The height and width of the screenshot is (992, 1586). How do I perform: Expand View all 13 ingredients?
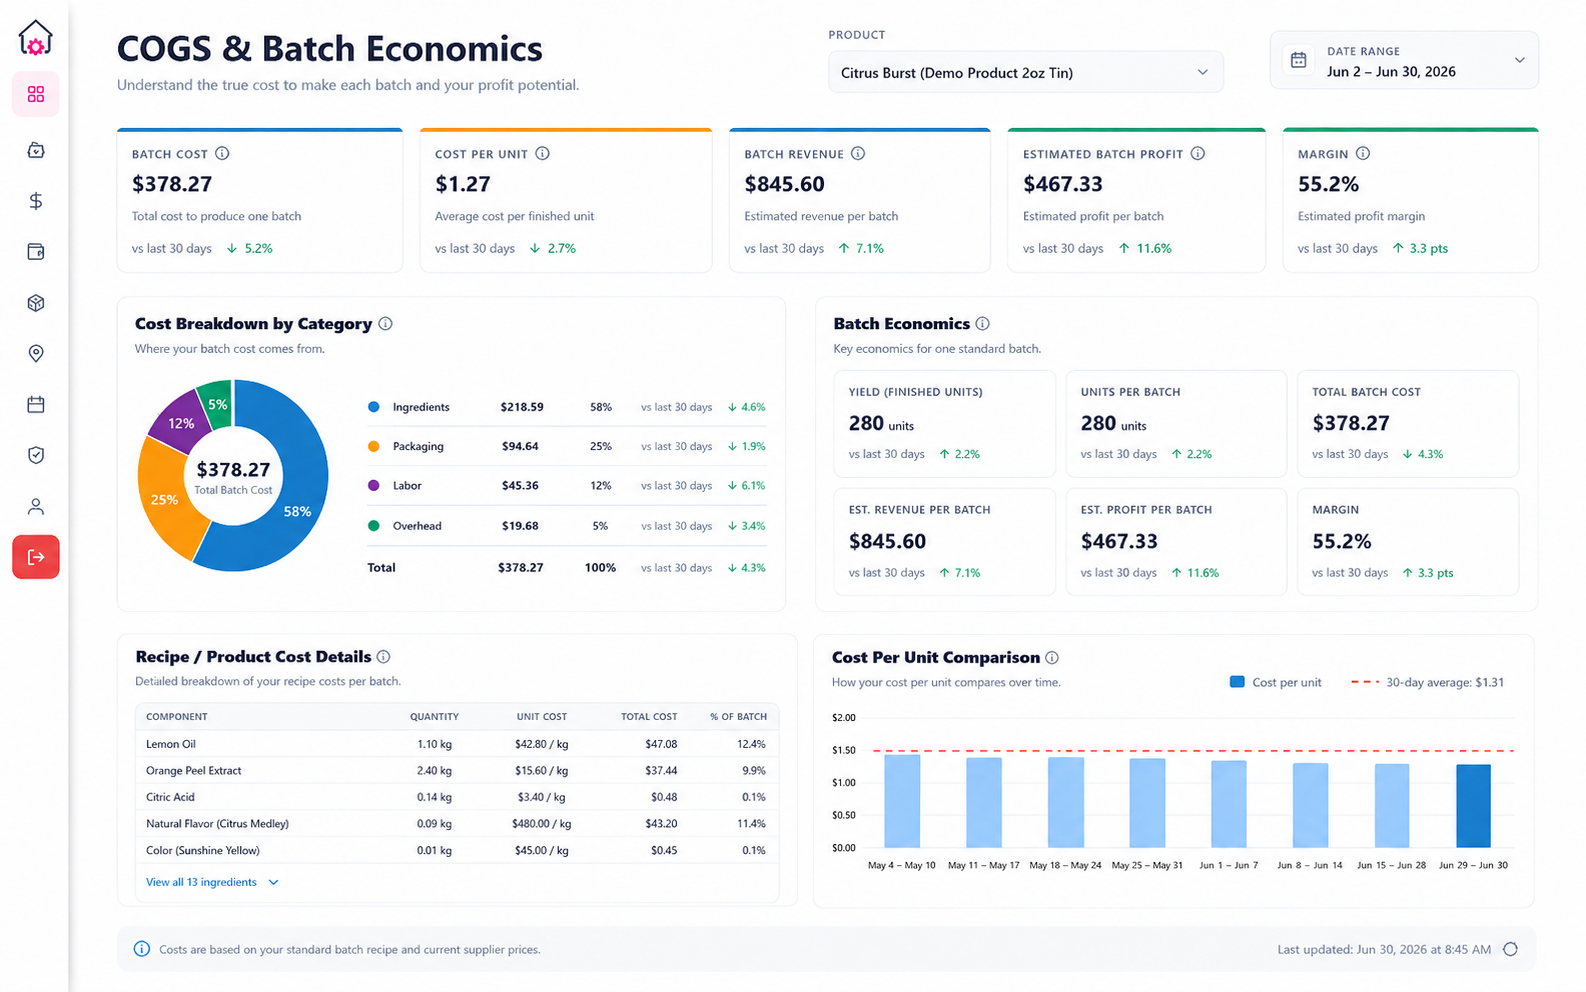click(212, 882)
